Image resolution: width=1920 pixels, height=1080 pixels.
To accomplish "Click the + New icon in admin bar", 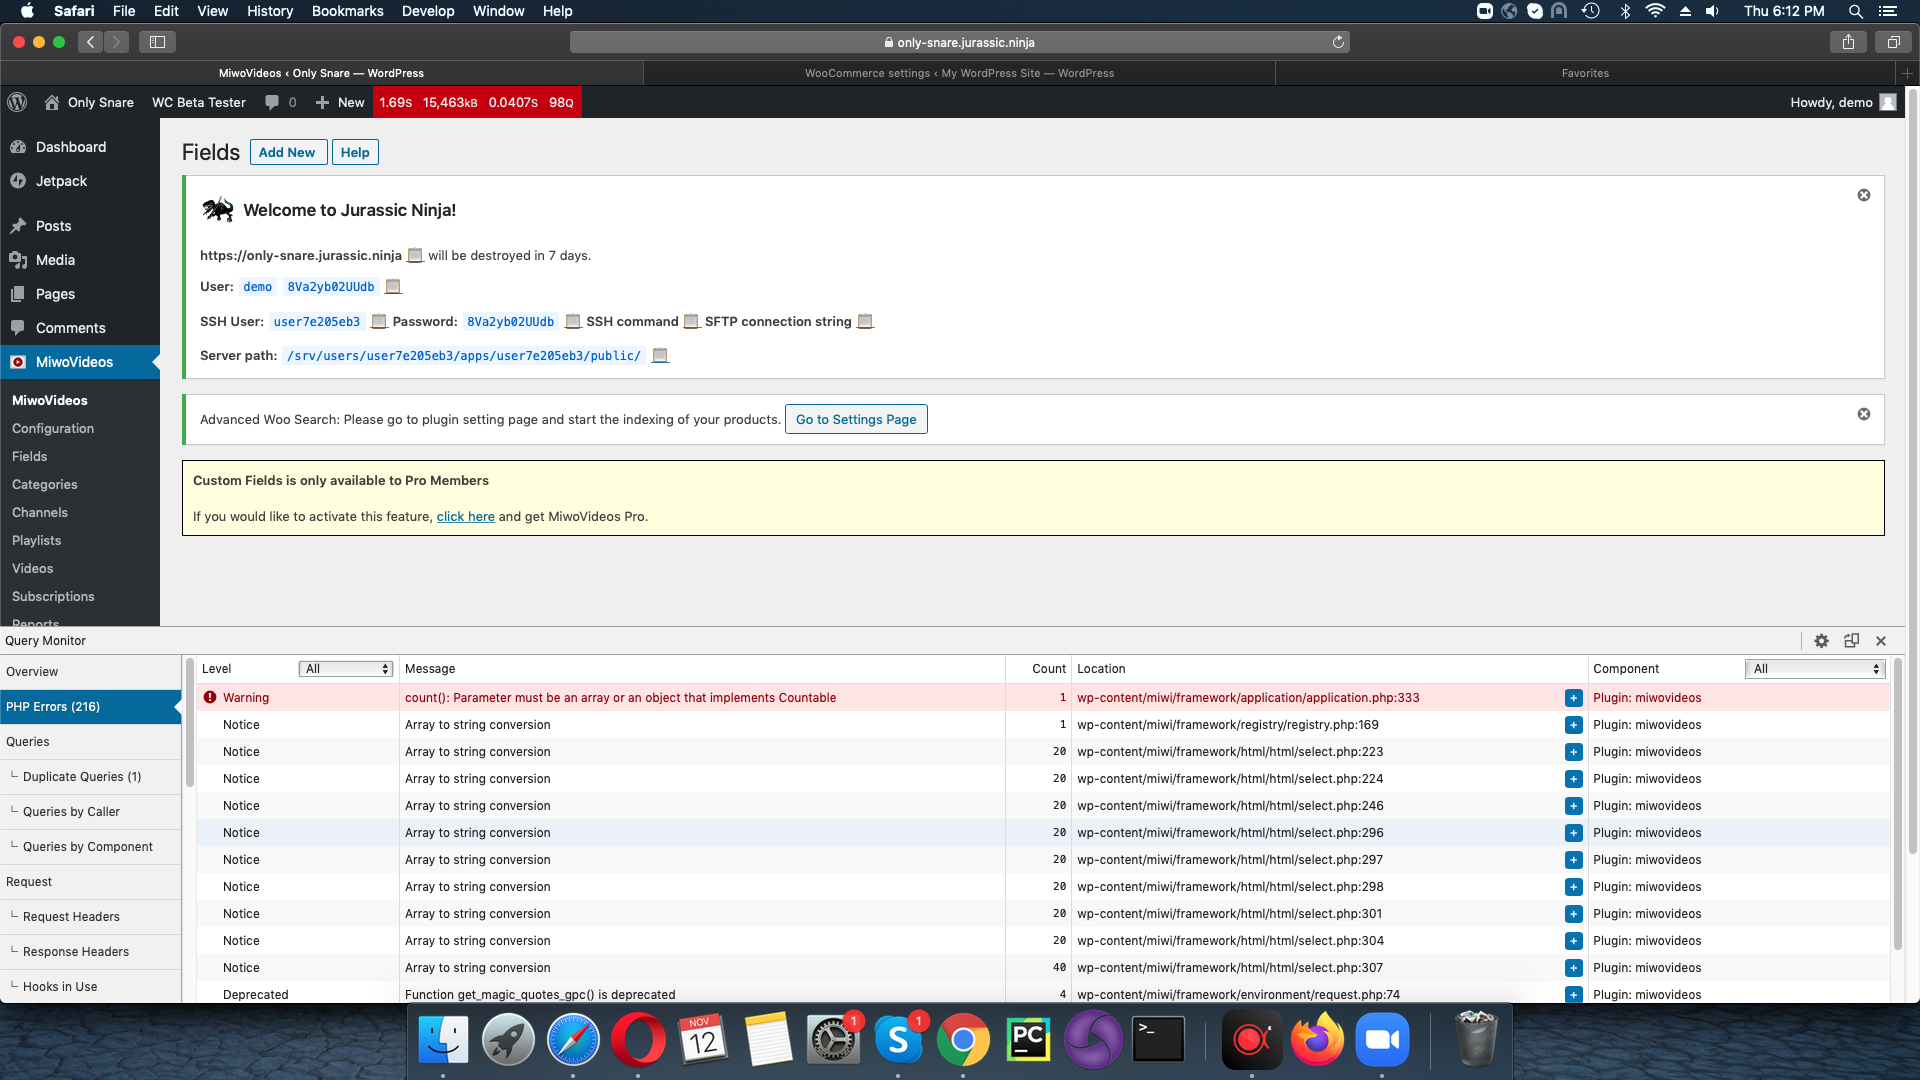I will point(320,102).
